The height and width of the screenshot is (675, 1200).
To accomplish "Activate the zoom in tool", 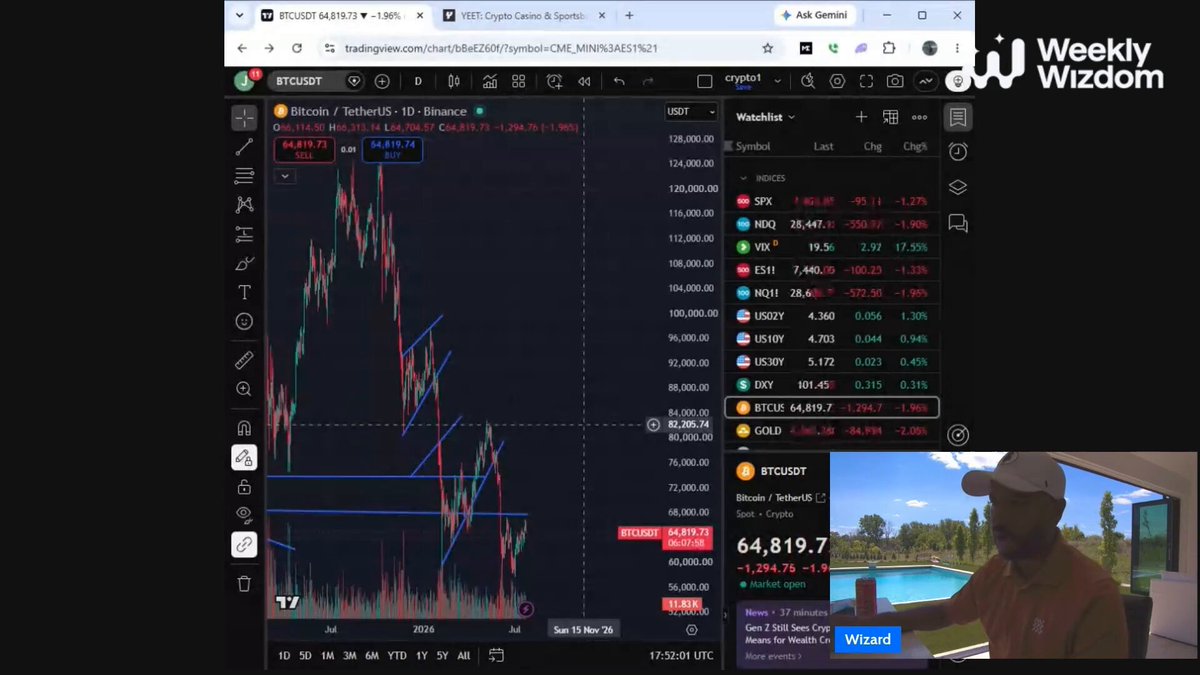I will [x=244, y=389].
